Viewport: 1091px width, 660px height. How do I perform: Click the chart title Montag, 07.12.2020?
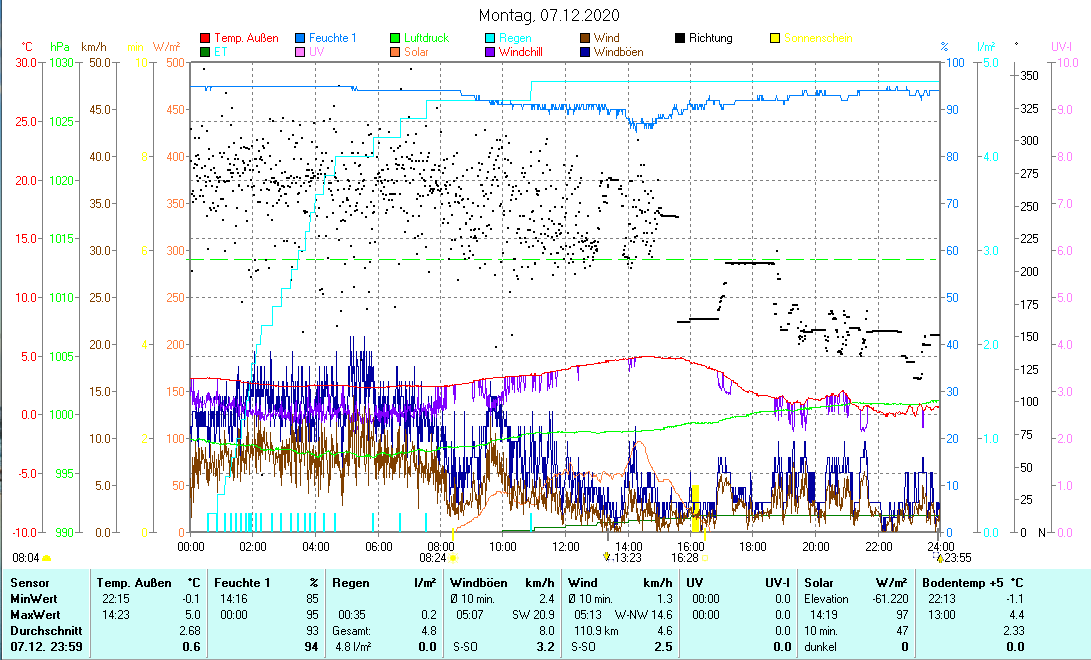click(x=549, y=15)
